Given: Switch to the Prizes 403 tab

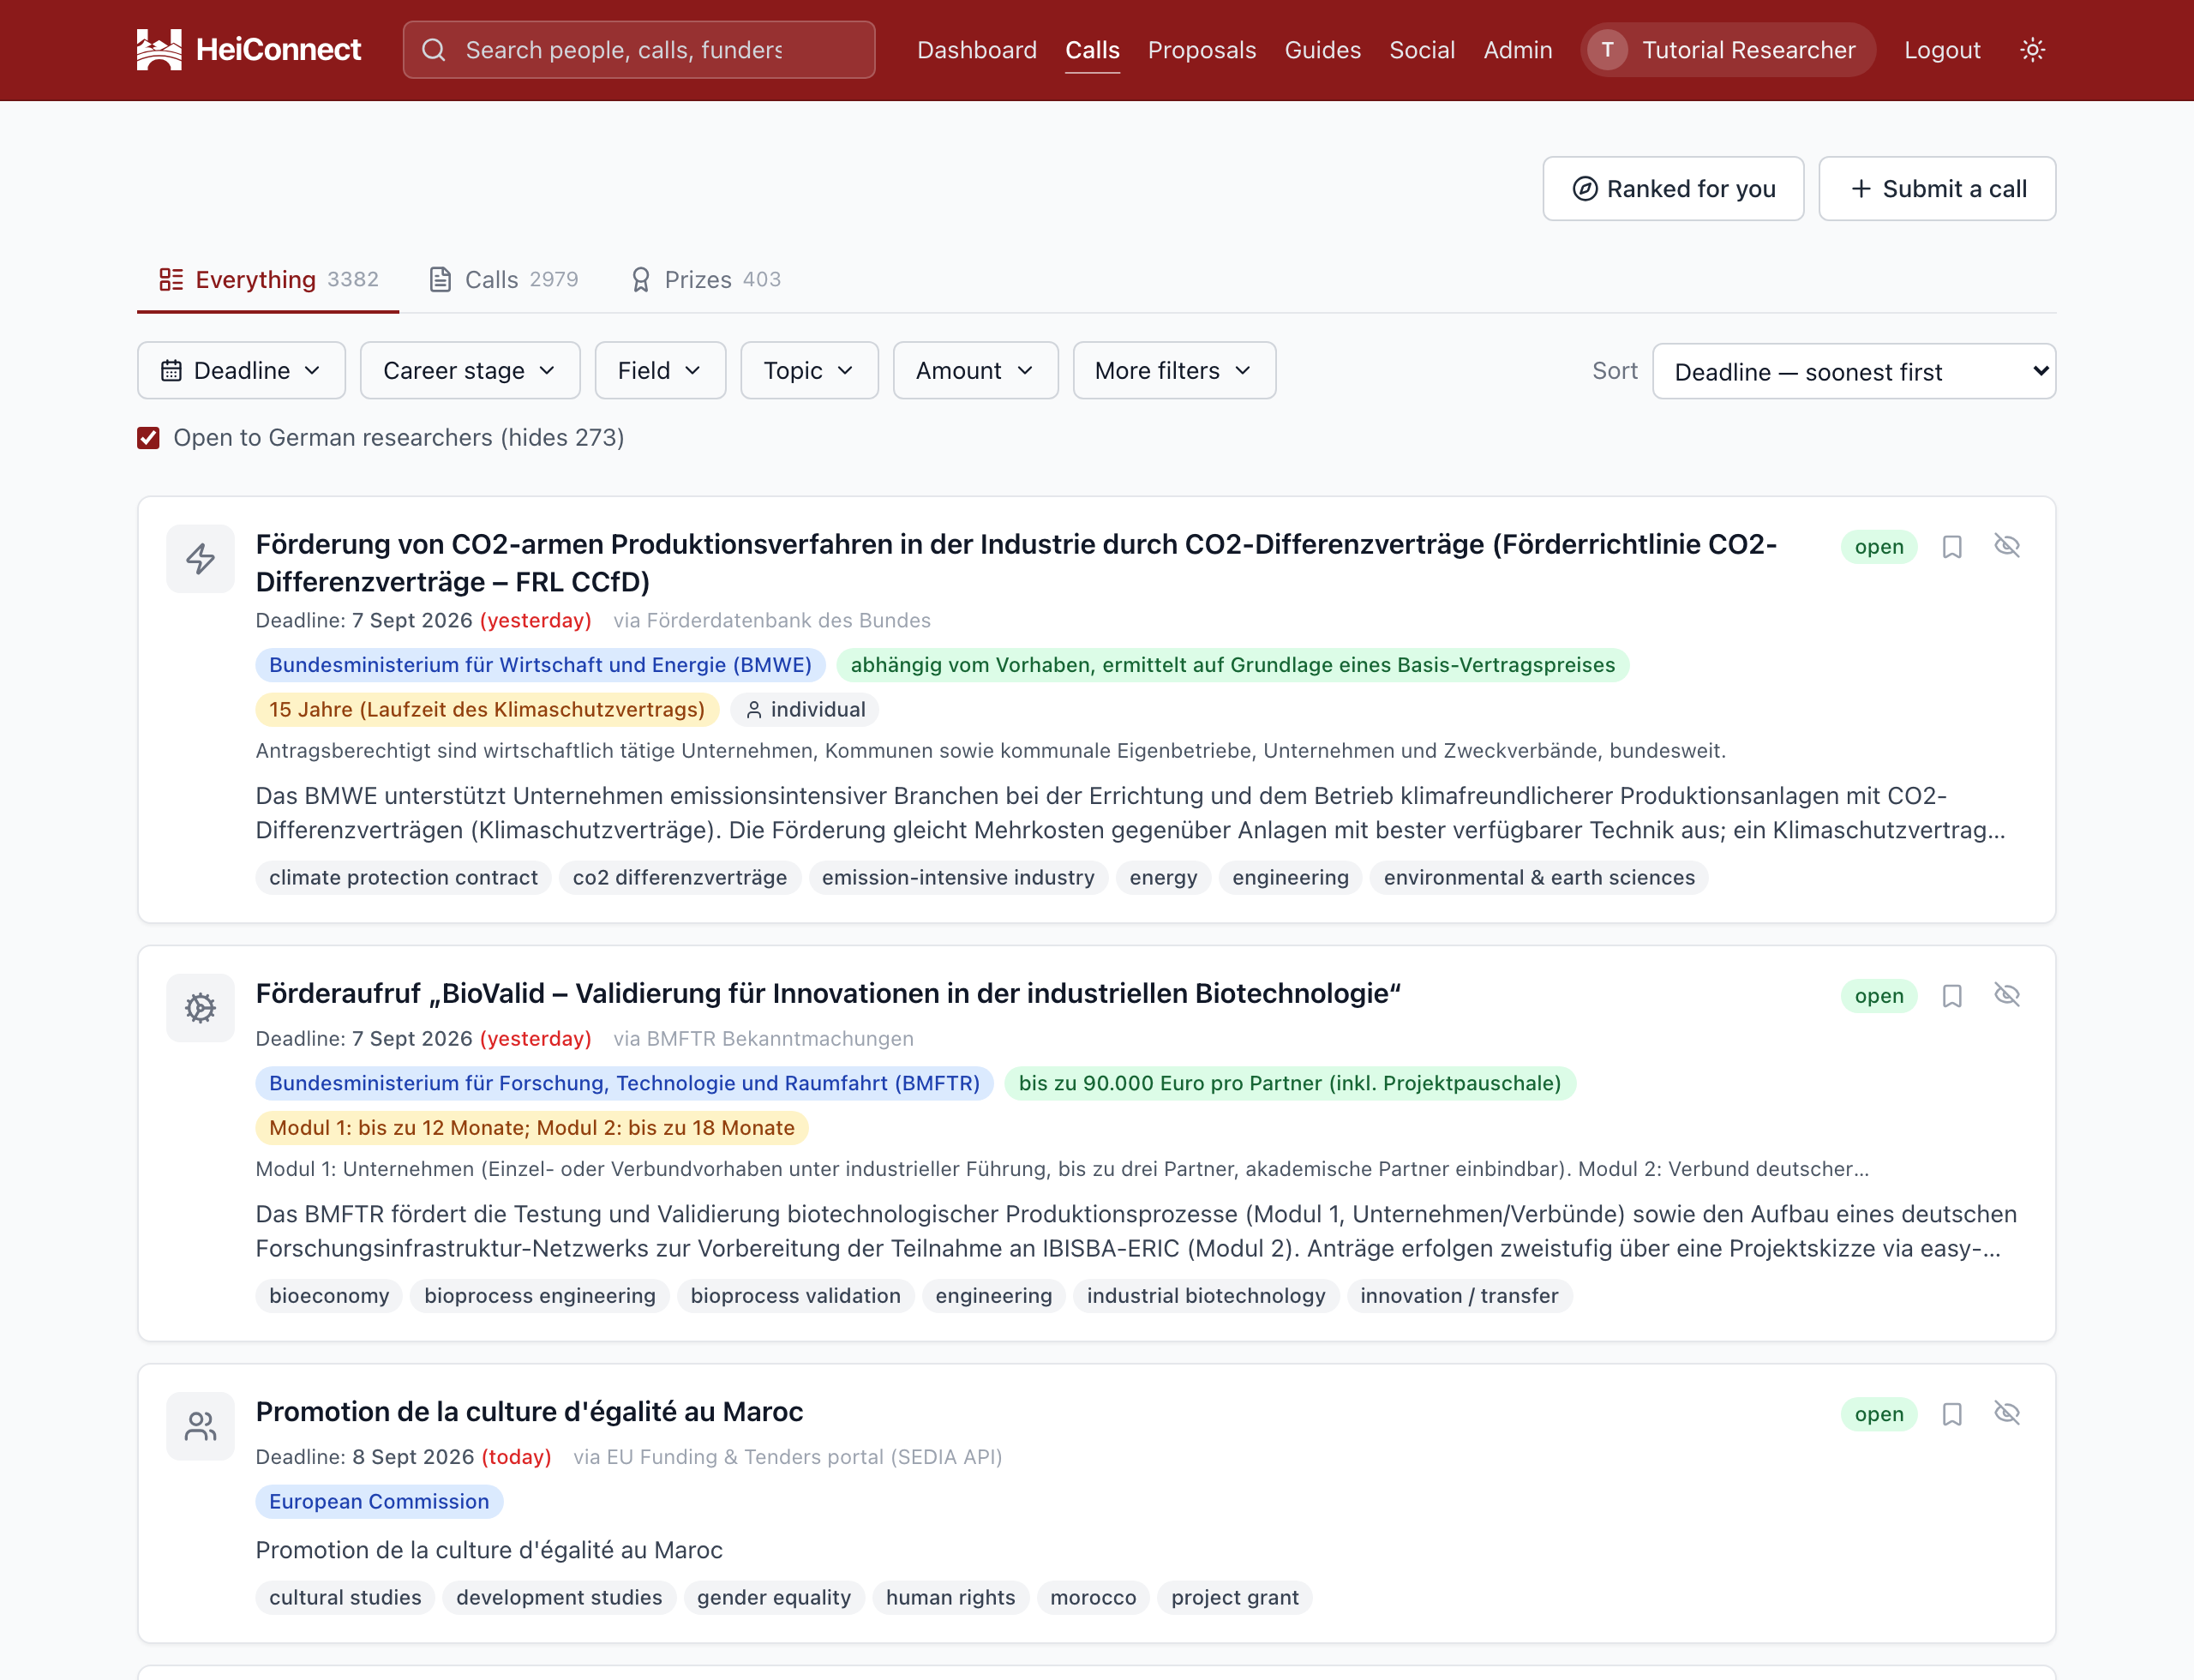Looking at the screenshot, I should click(x=706, y=280).
